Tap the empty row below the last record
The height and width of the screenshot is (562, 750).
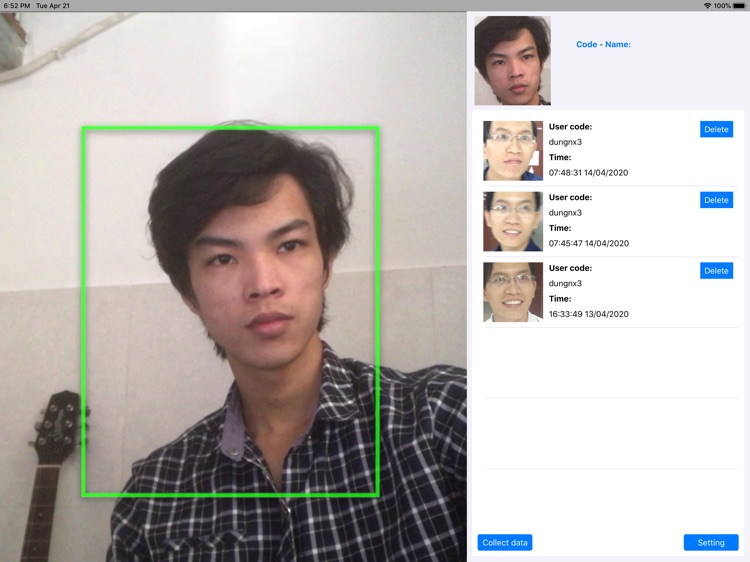tap(611, 363)
